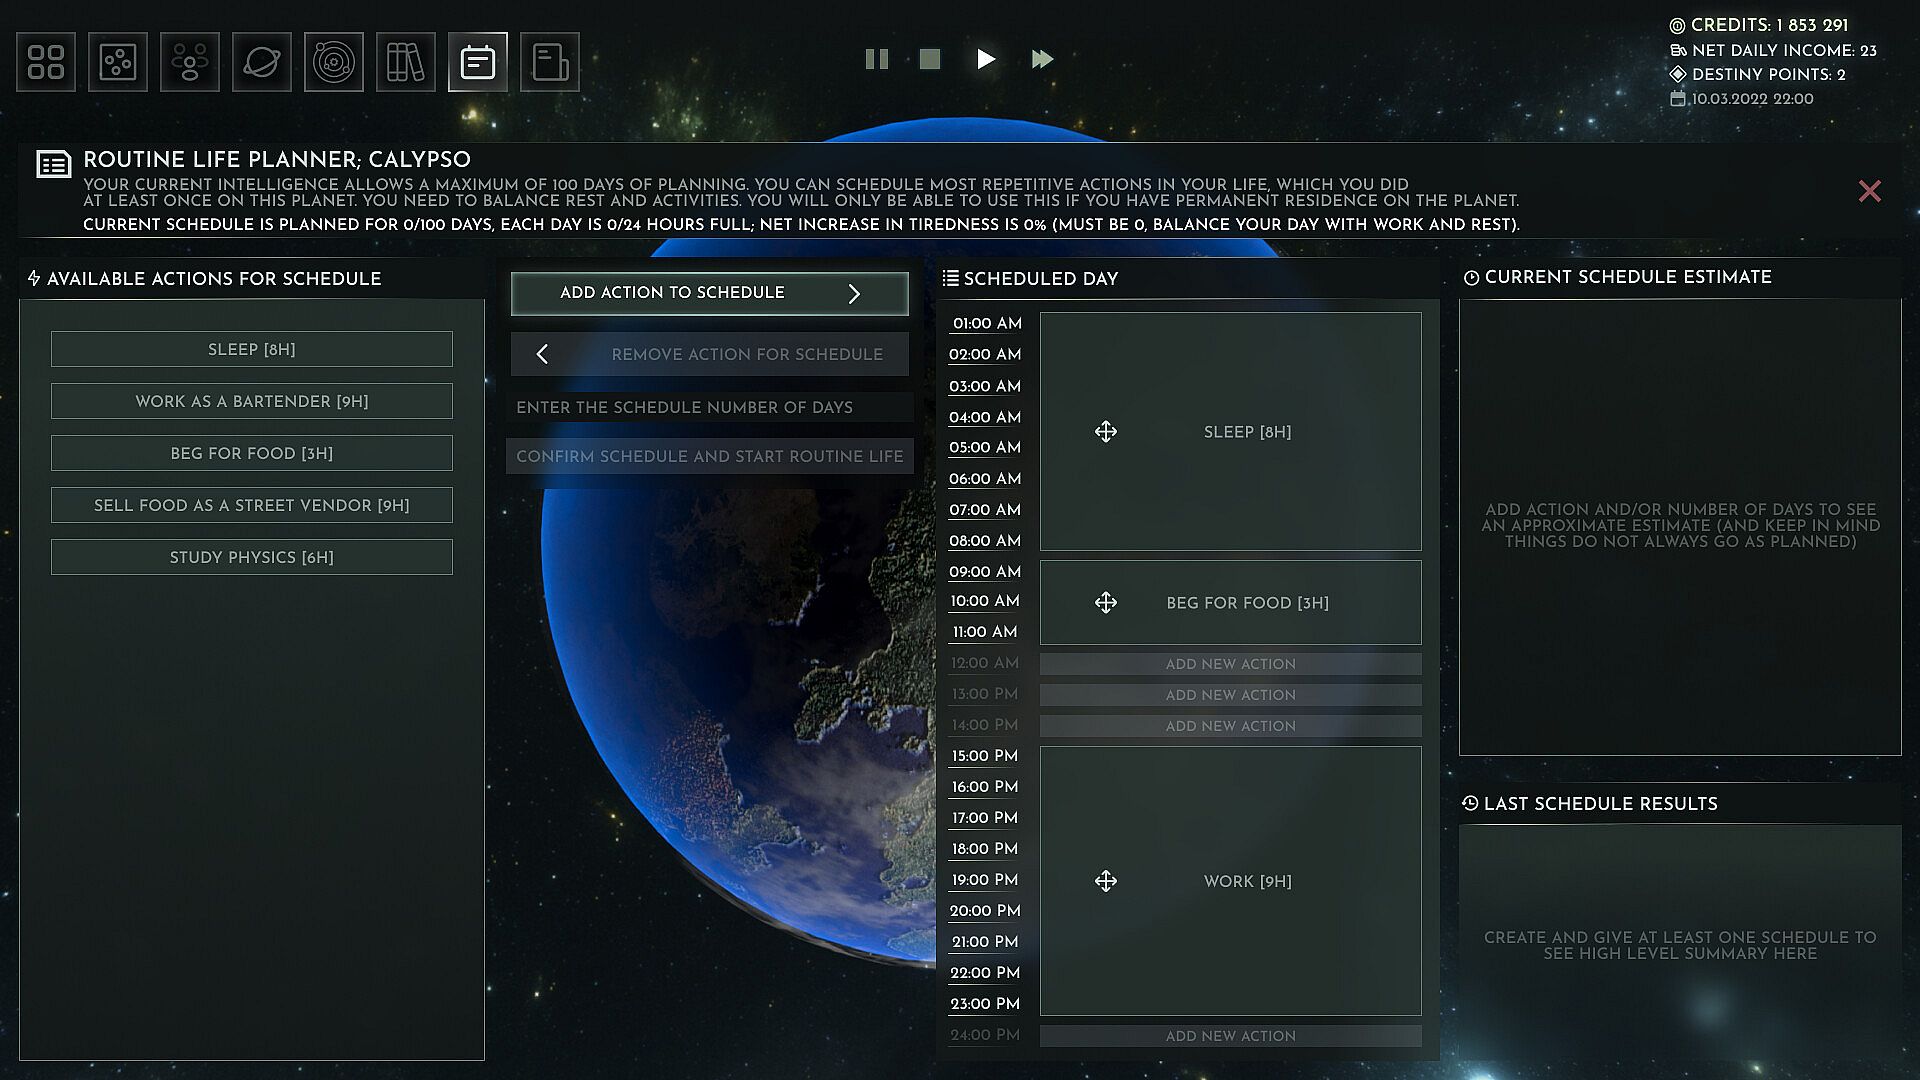
Task: Select Work as a Bartender [9H] action
Action: 252,401
